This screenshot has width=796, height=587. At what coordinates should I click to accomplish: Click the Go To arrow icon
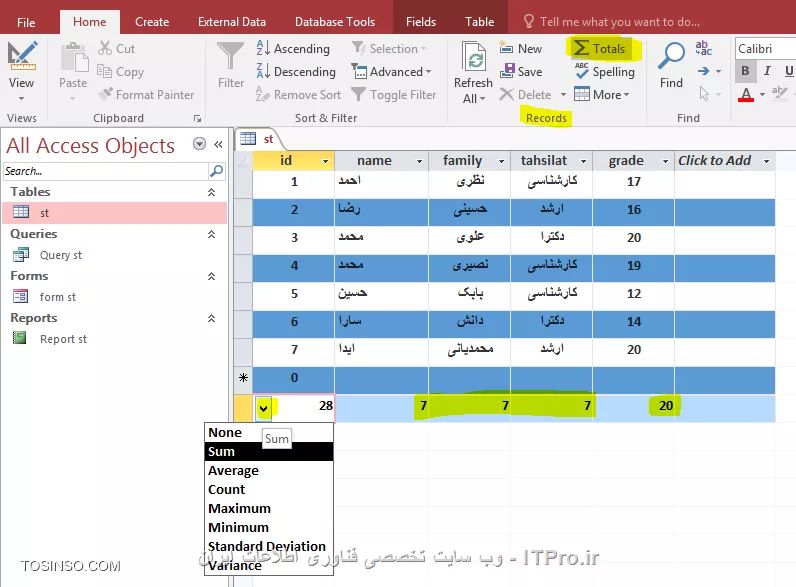pos(704,72)
